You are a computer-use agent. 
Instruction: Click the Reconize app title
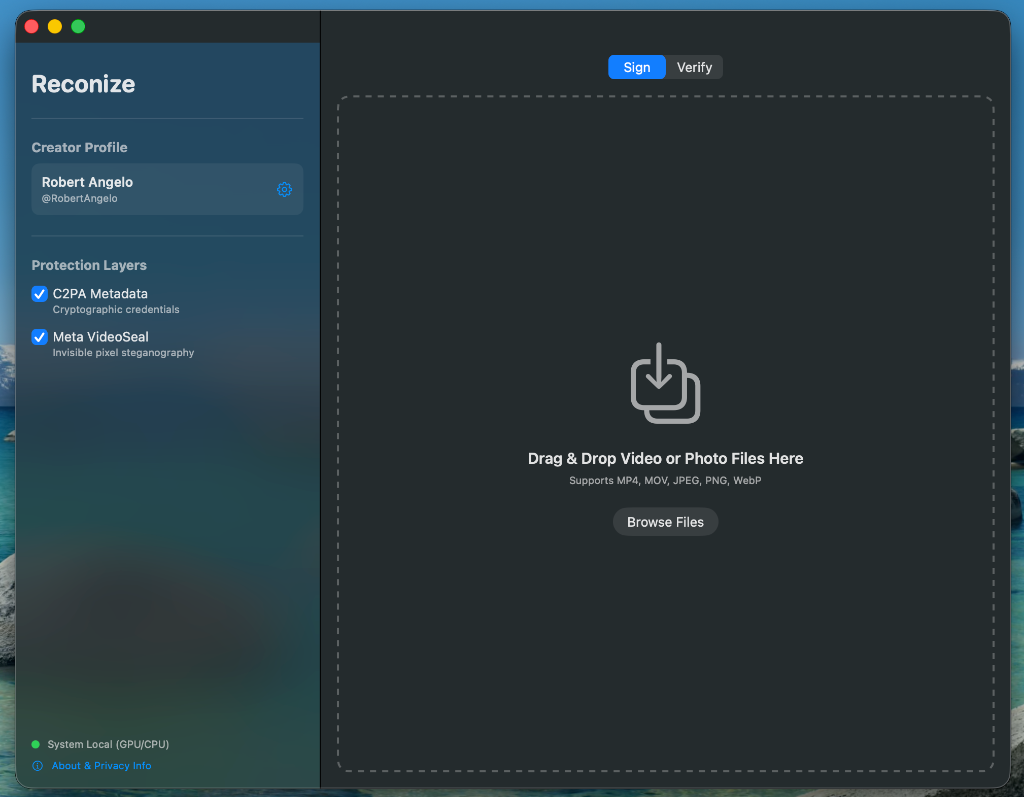(84, 84)
